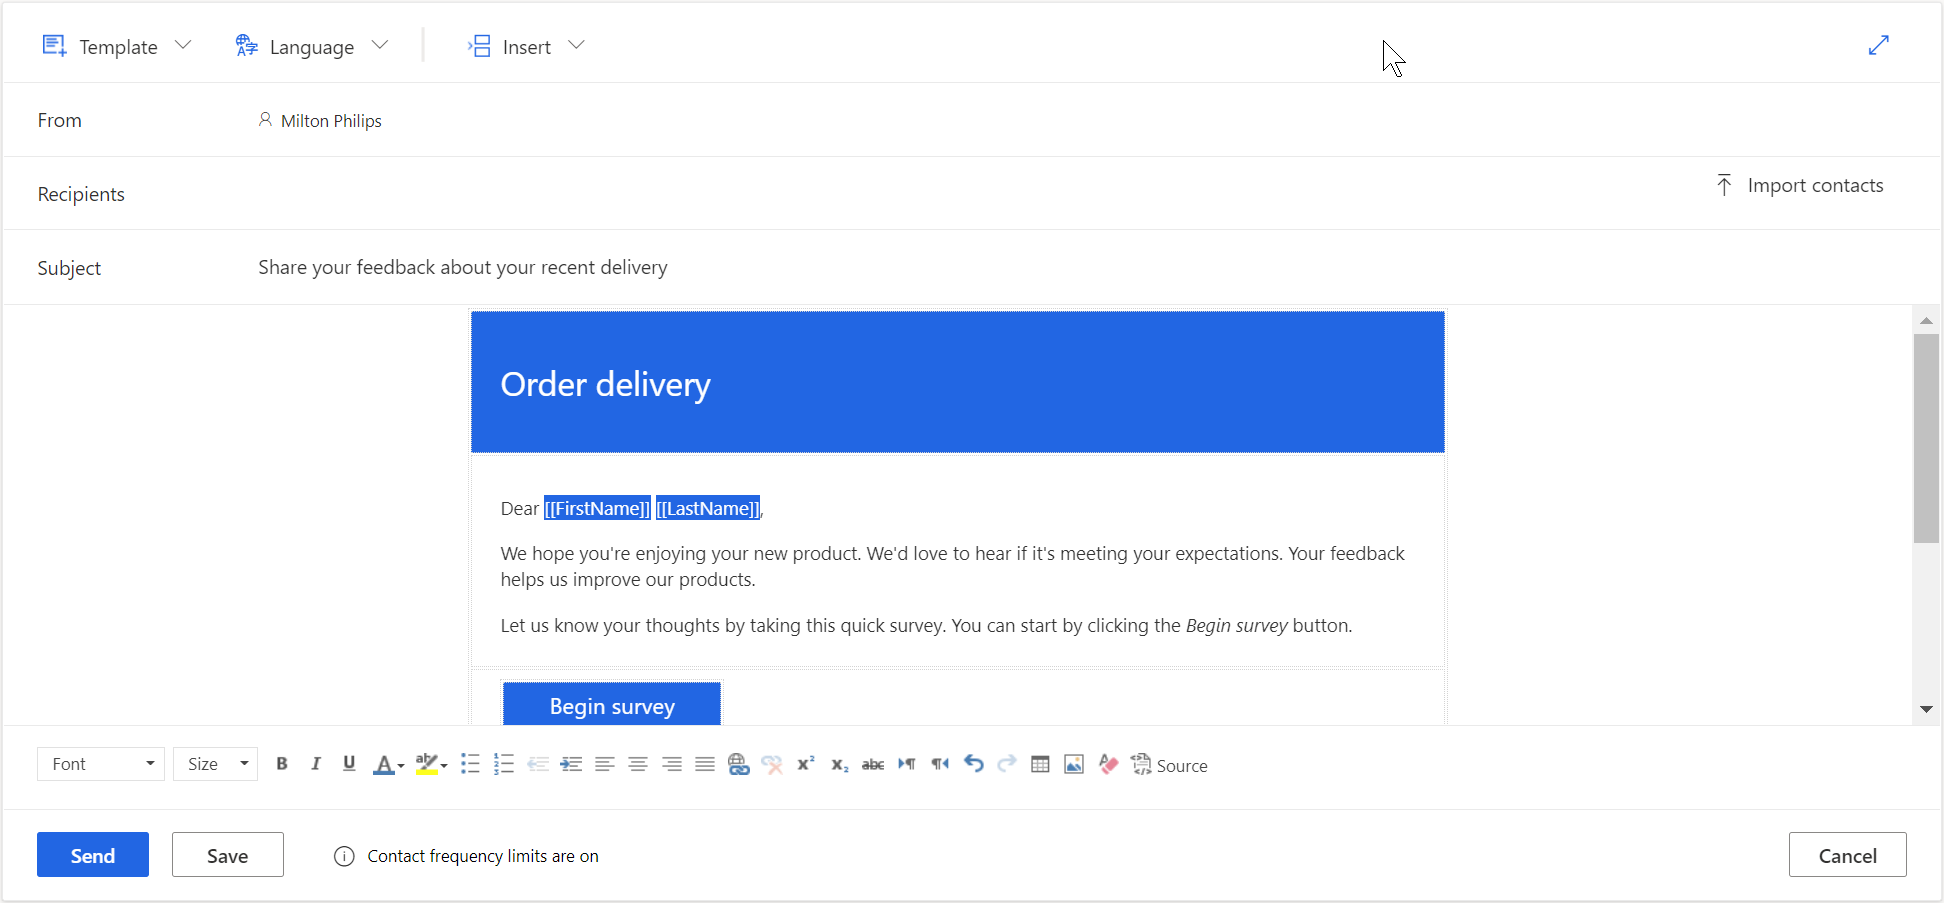Click the Begin survey button
Image resolution: width=1944 pixels, height=903 pixels.
(611, 705)
